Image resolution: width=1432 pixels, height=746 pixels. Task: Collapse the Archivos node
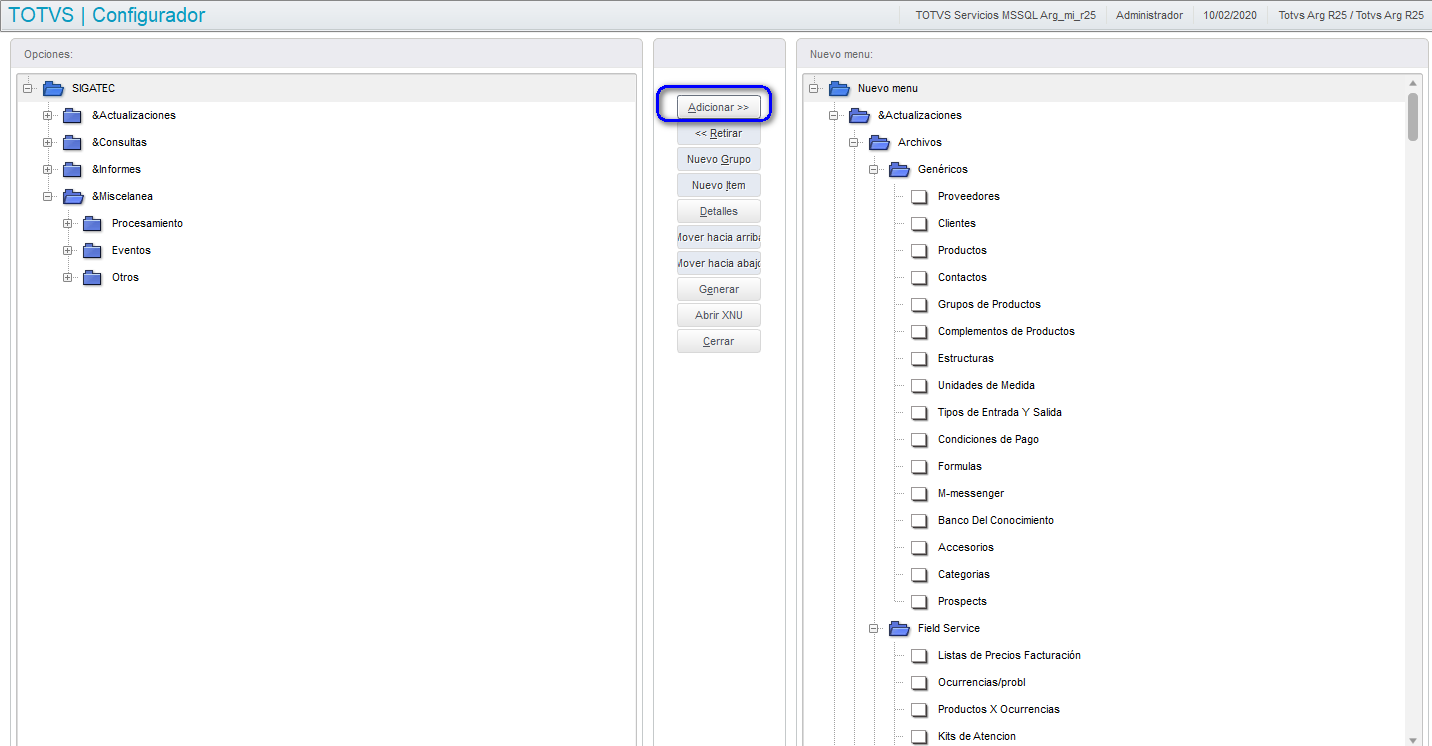(854, 143)
